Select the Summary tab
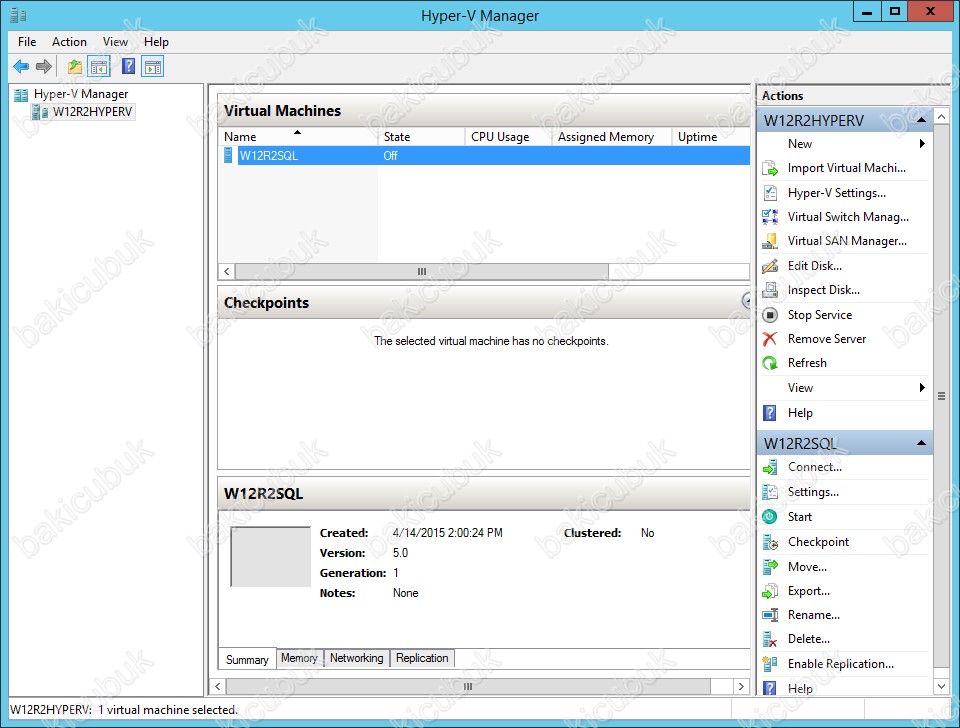The image size is (960, 728). (x=247, y=659)
